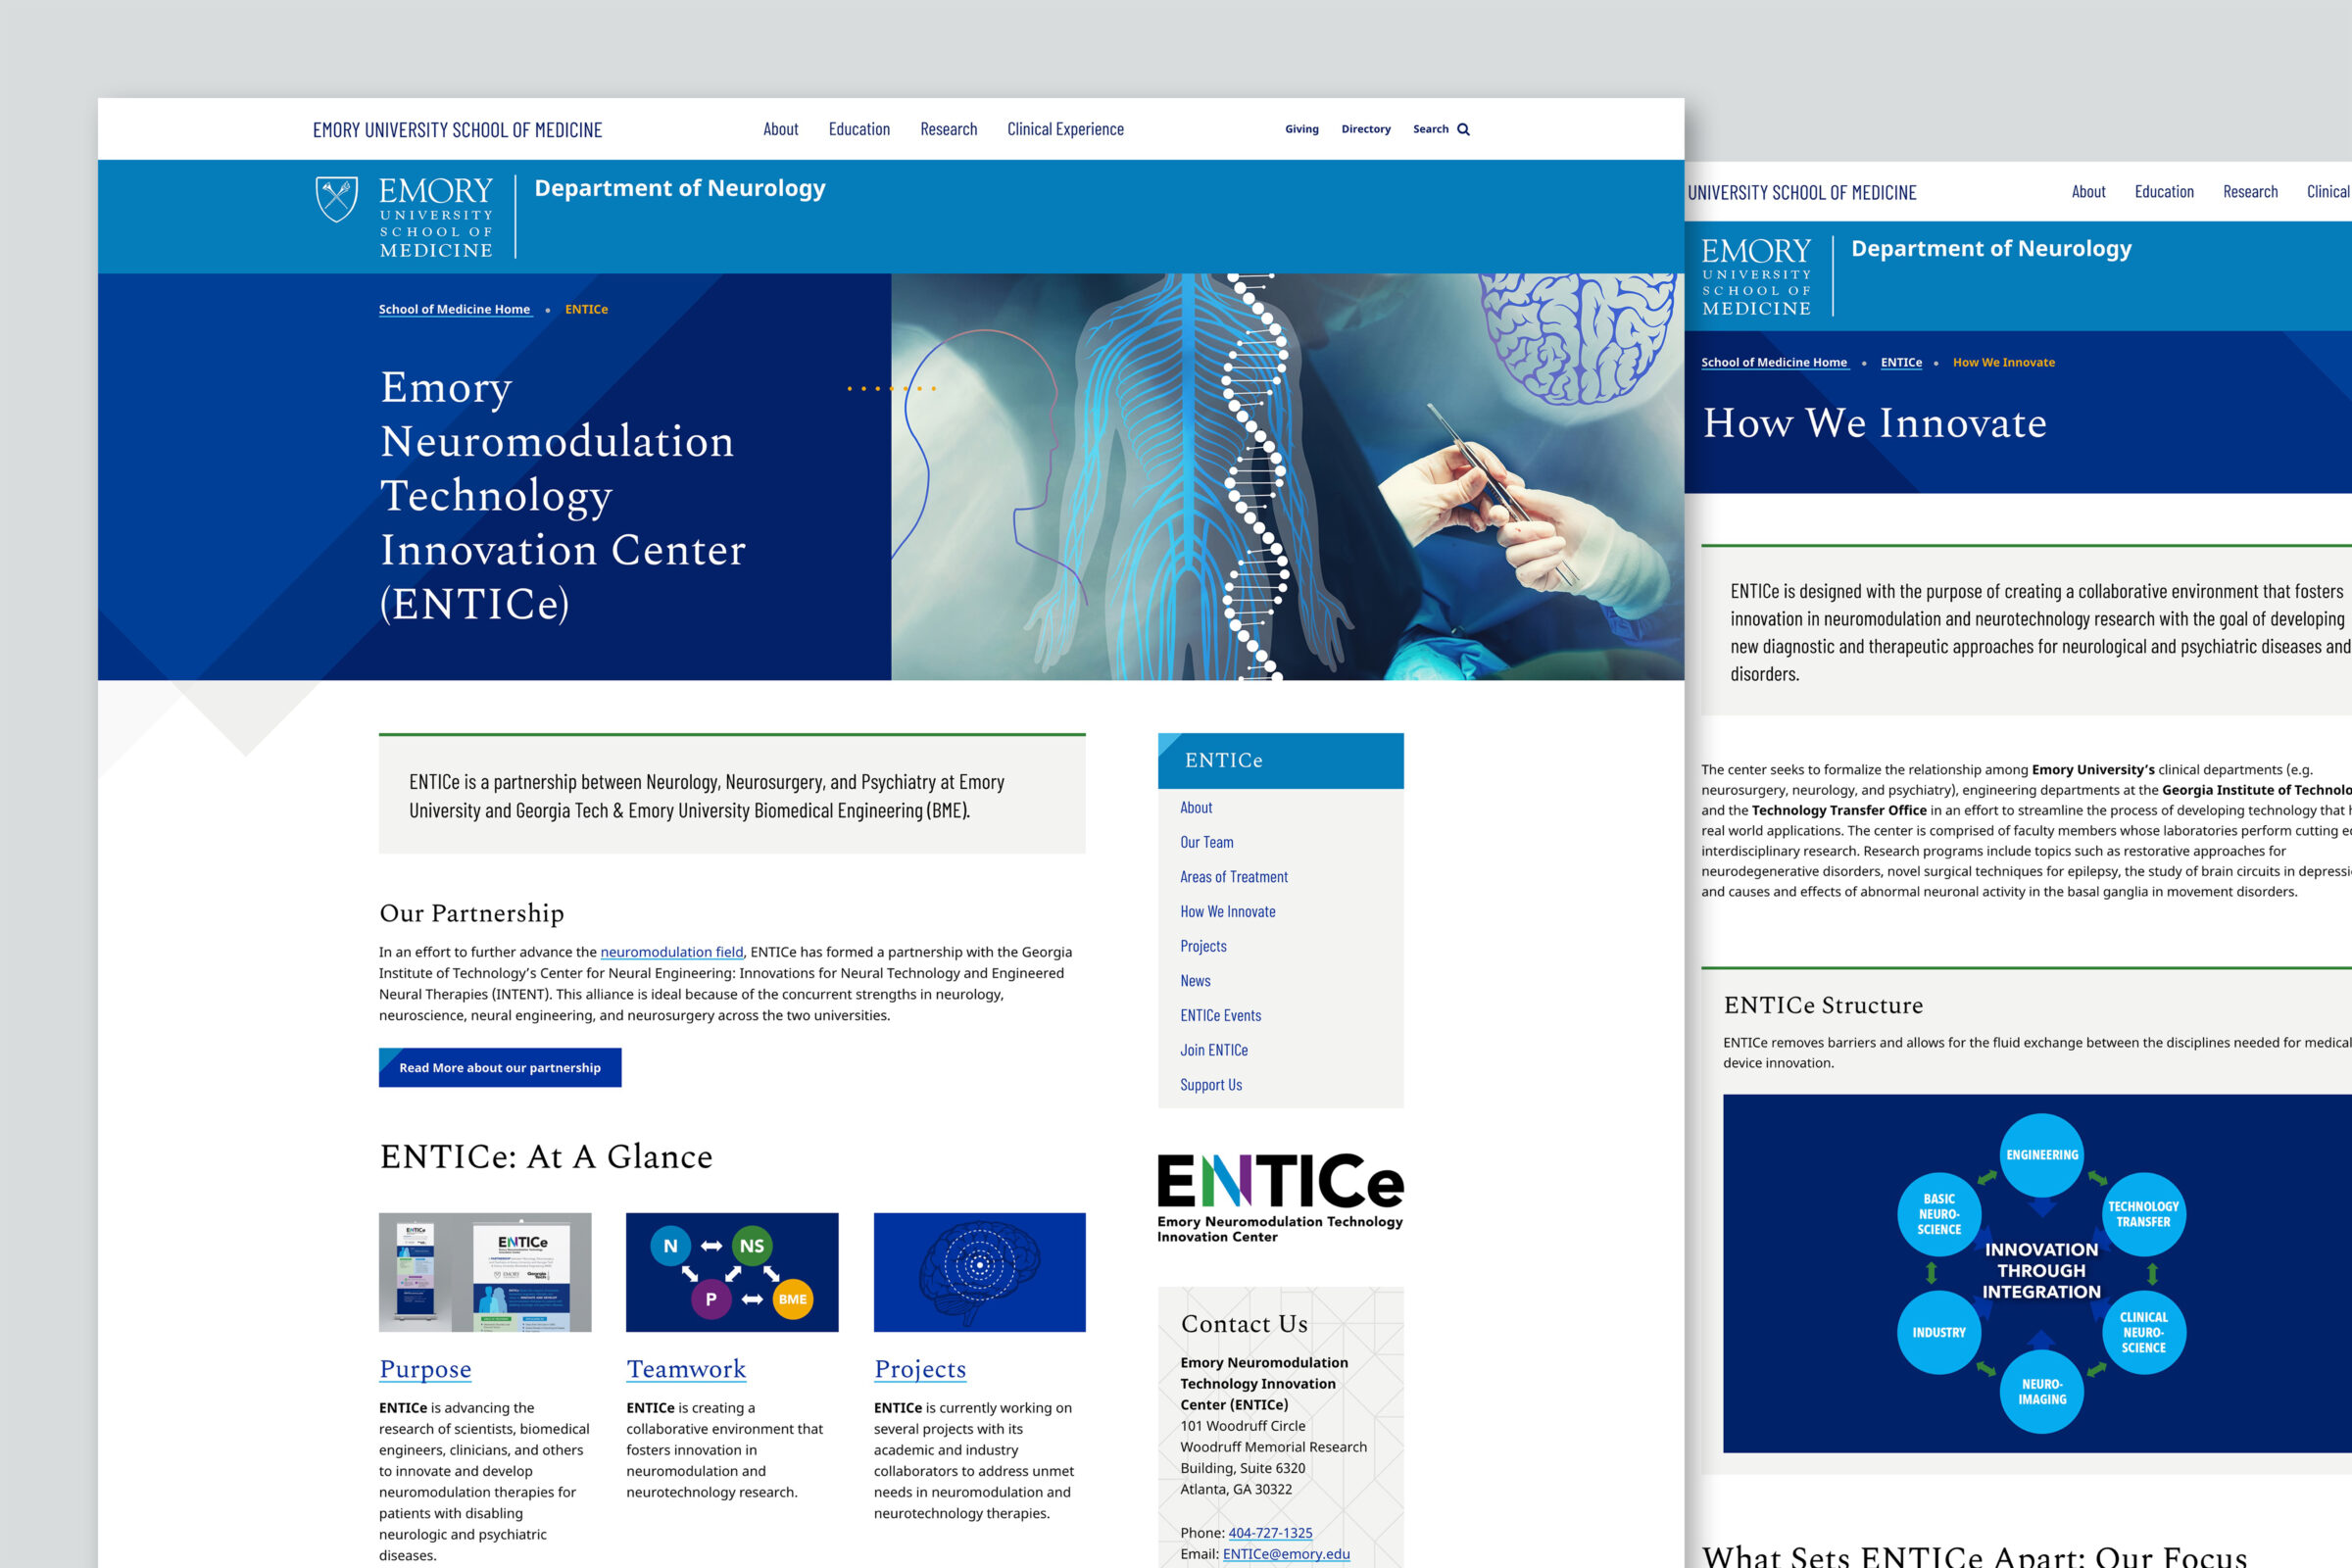Open Research menu in the right page
Screen dimensions: 2352x1568
[x=2250, y=192]
